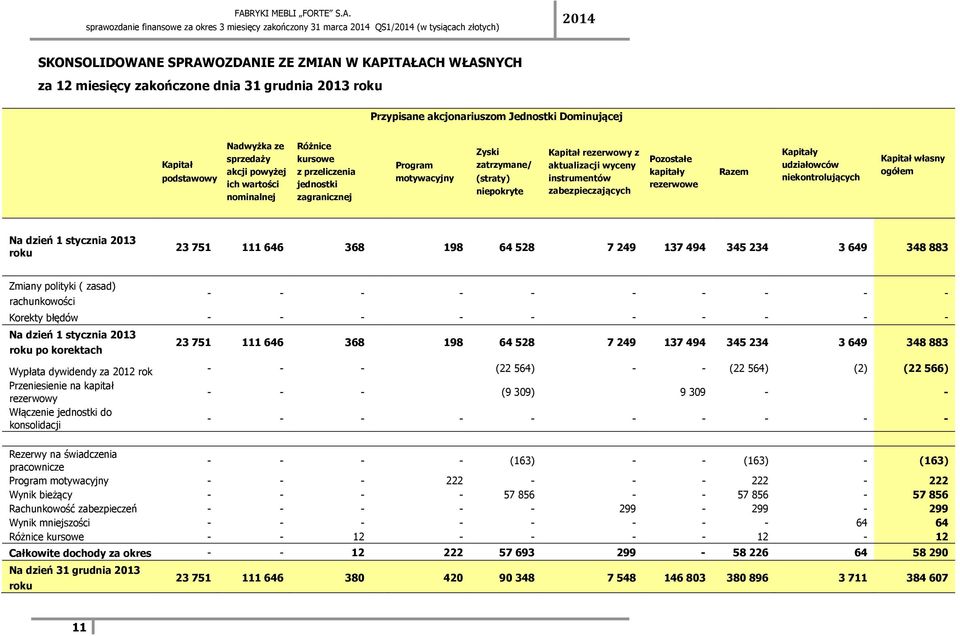Click the row label 'Na dzień 31 grudnia 2013 roku'
Screen dimensions: 960x636
click(x=74, y=577)
